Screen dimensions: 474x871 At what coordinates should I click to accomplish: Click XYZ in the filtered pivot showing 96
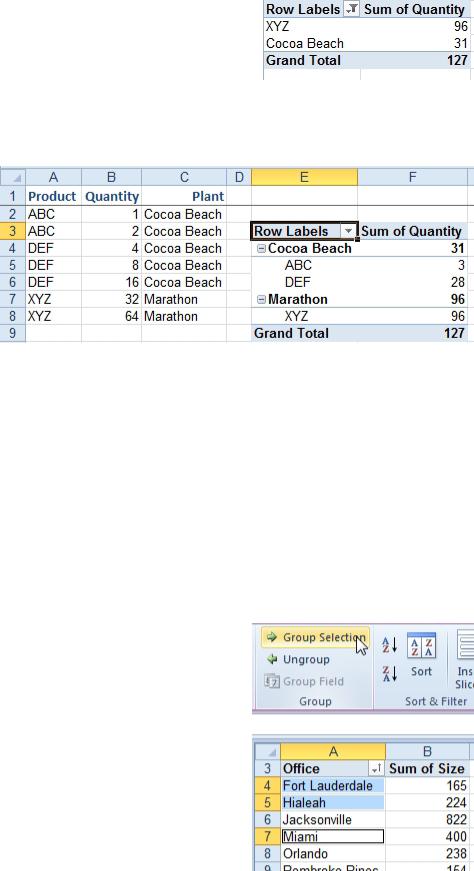[x=278, y=26]
